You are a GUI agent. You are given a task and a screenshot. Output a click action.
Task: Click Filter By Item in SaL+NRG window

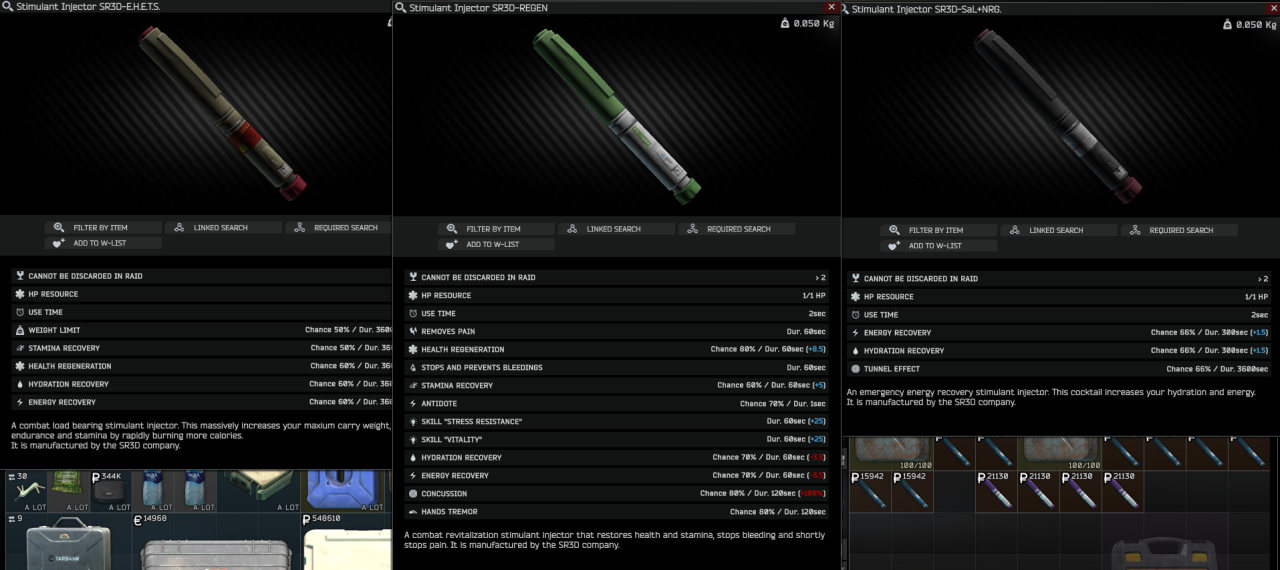tap(938, 230)
